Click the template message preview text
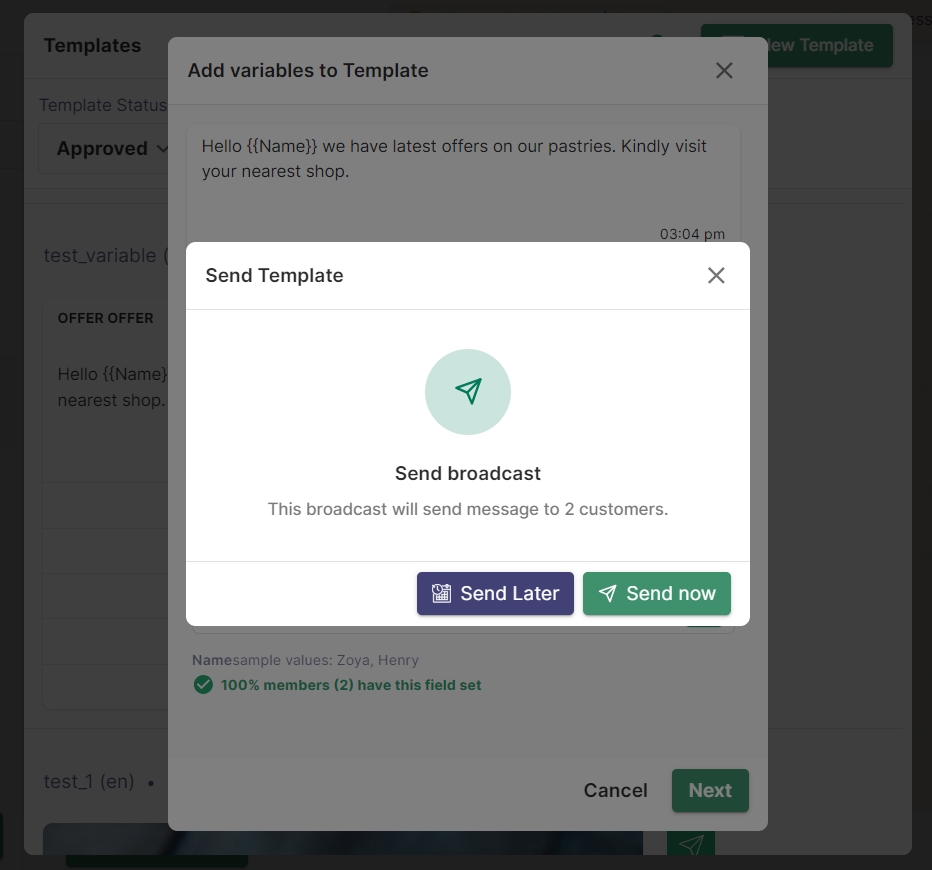The image size is (932, 870). [x=454, y=158]
